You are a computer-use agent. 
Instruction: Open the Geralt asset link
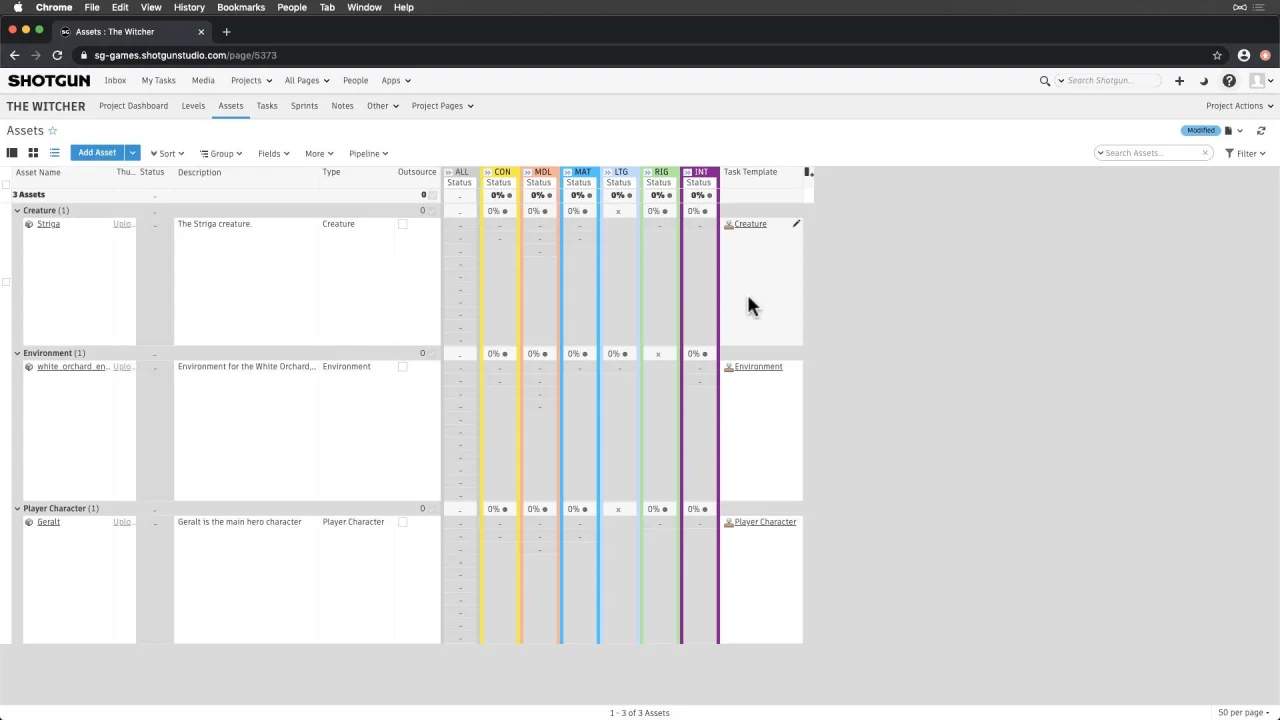point(48,522)
